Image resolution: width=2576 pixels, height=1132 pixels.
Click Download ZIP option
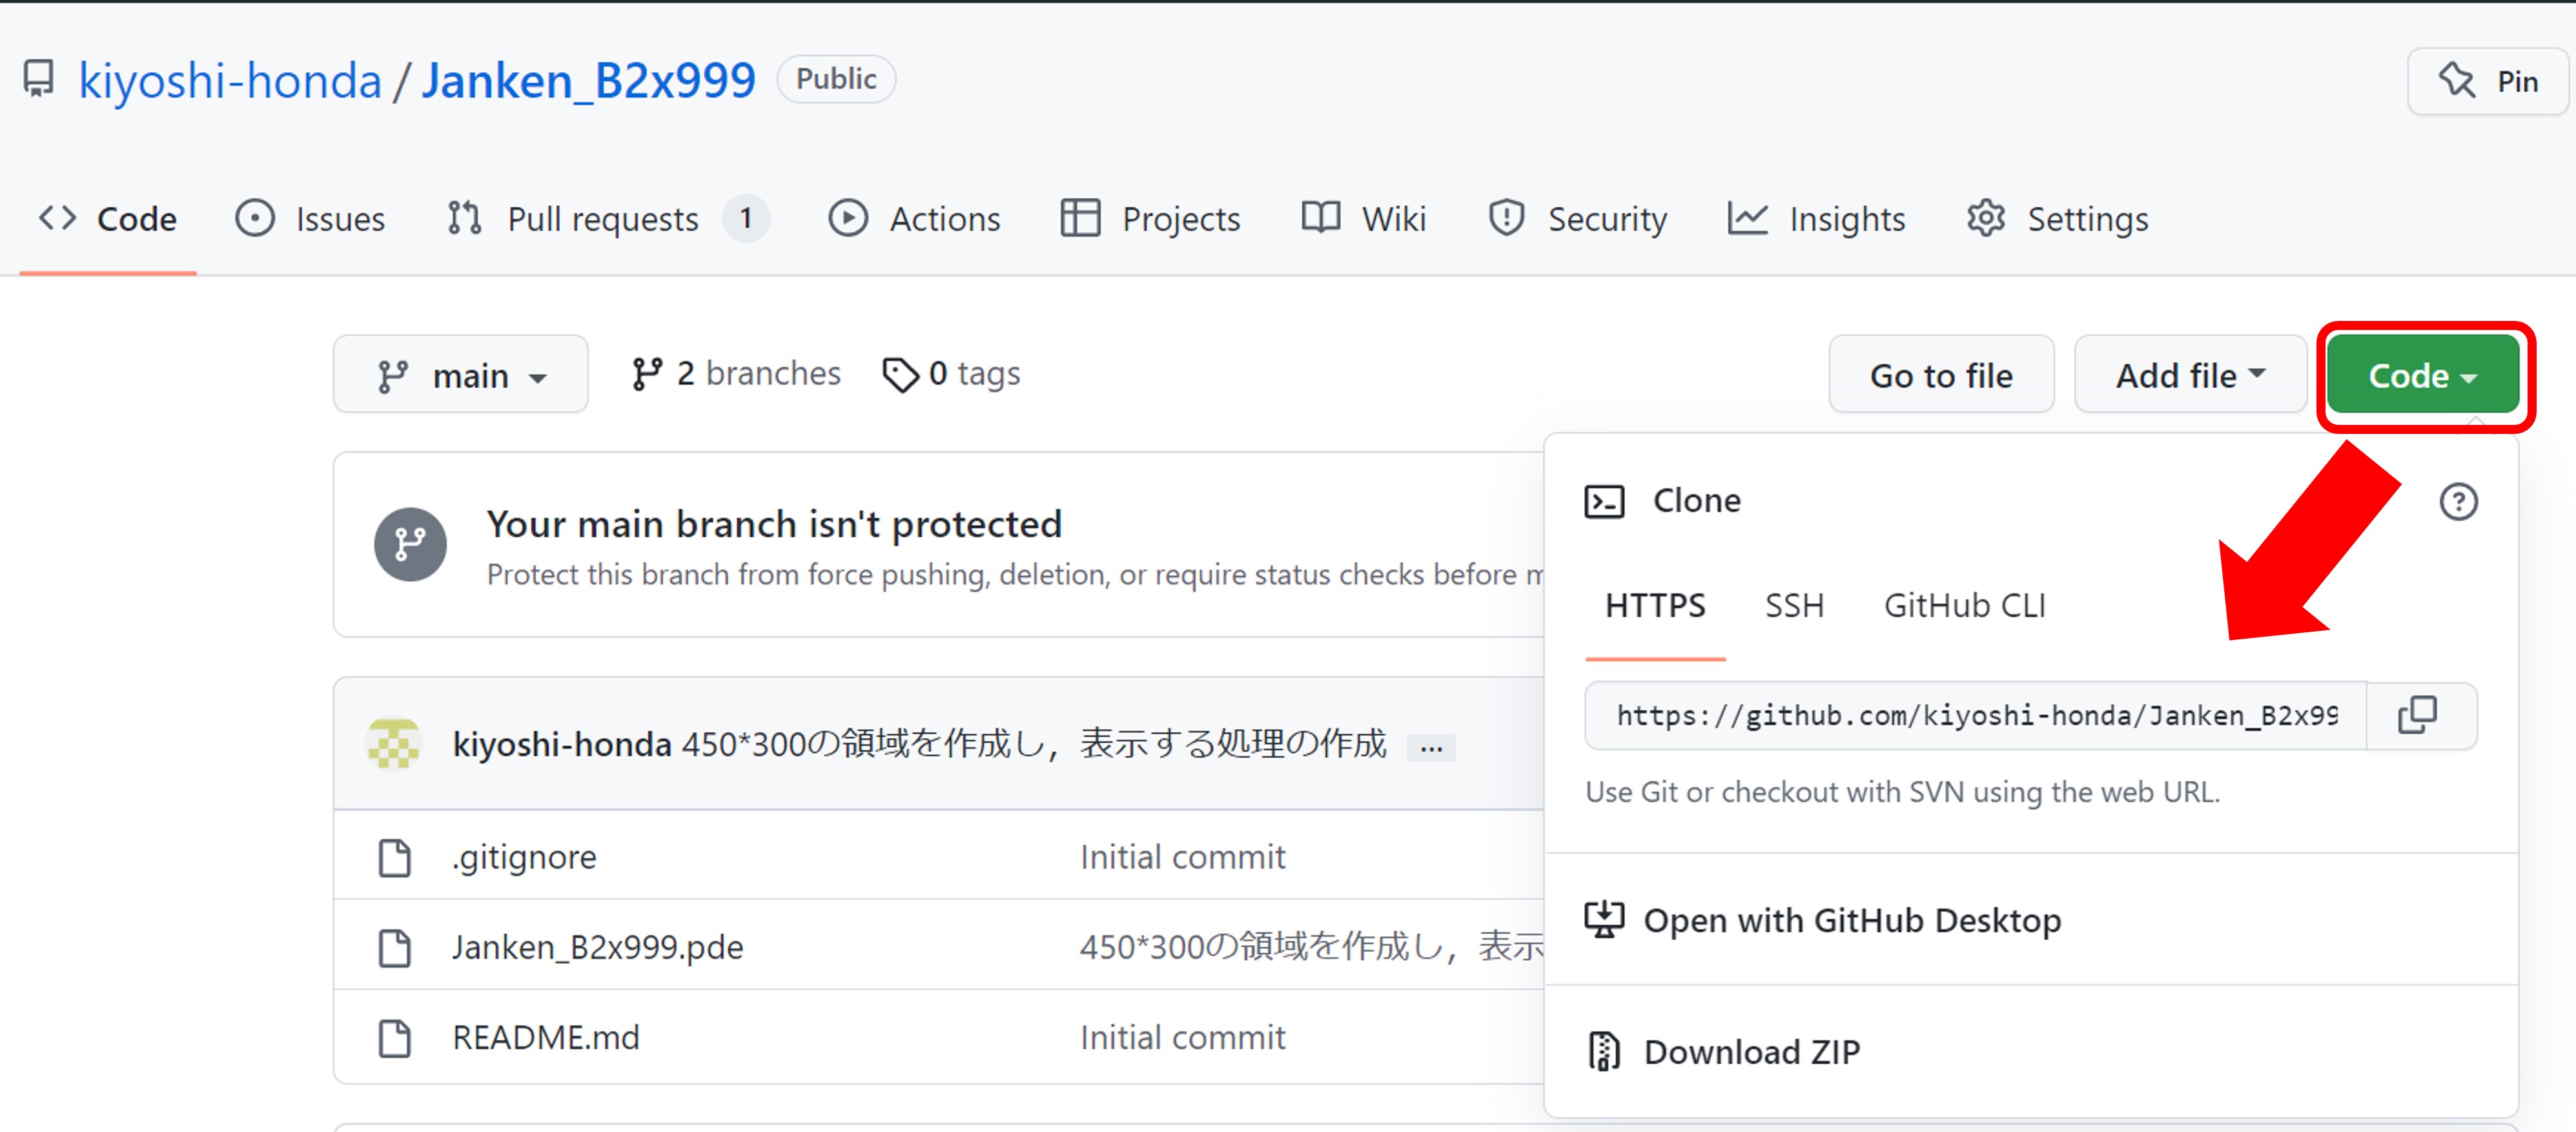(x=1751, y=1052)
